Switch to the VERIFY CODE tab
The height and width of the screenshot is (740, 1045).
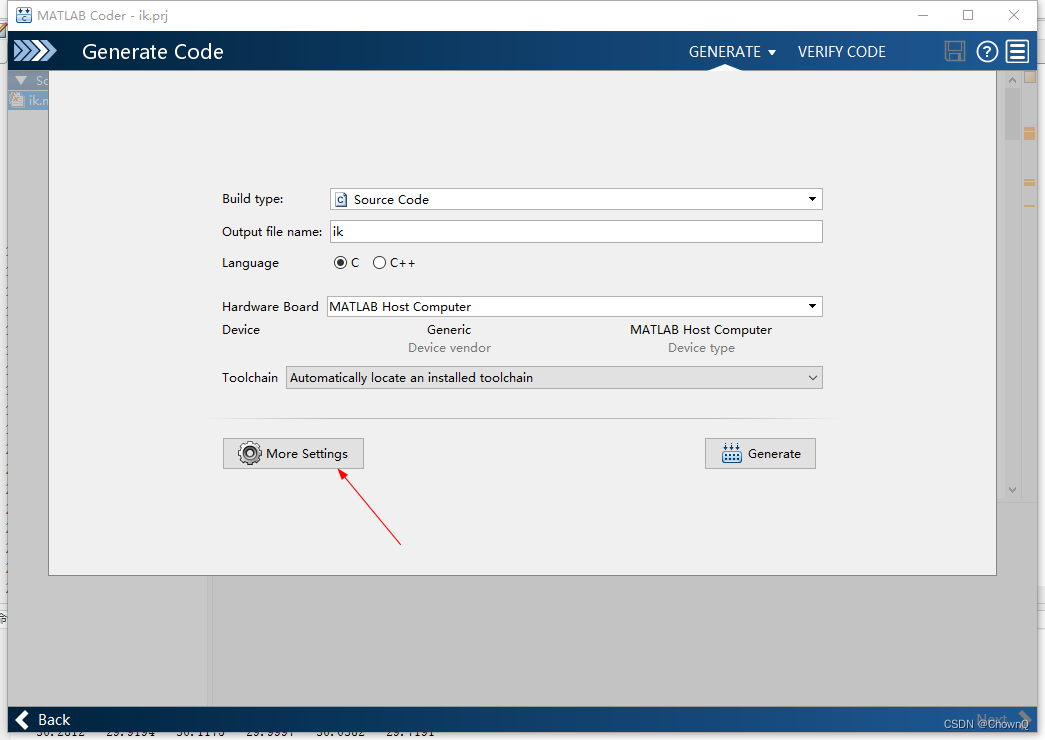point(842,51)
